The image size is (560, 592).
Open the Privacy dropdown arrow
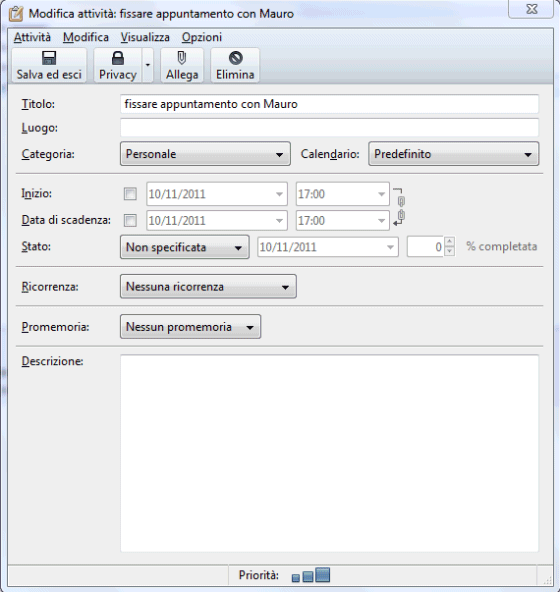tap(148, 65)
